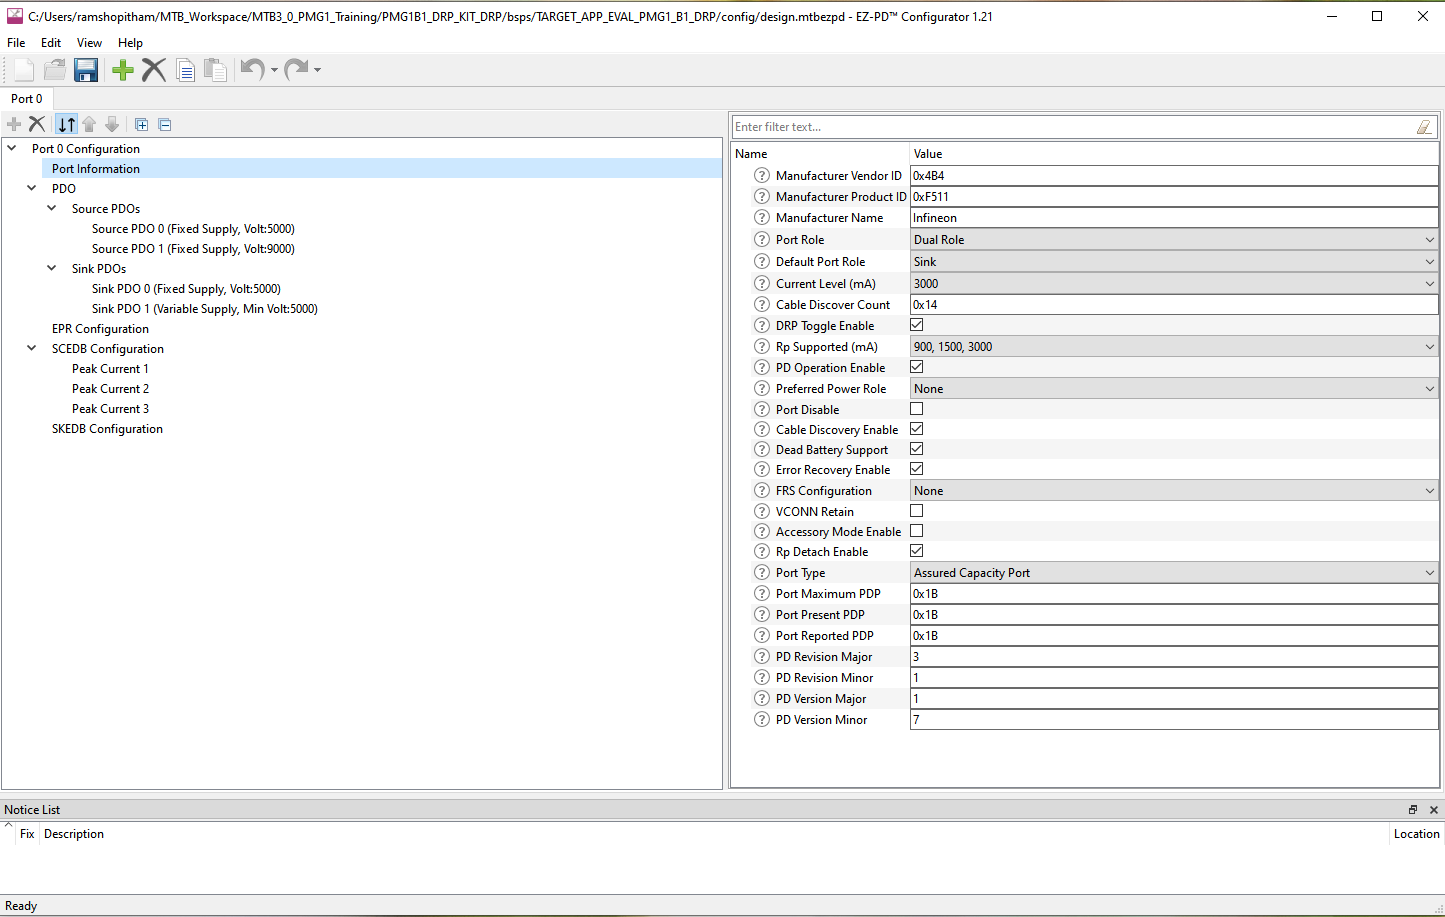Collapse the SCEDB Configuration node
This screenshot has height=917, width=1445.
(32, 348)
